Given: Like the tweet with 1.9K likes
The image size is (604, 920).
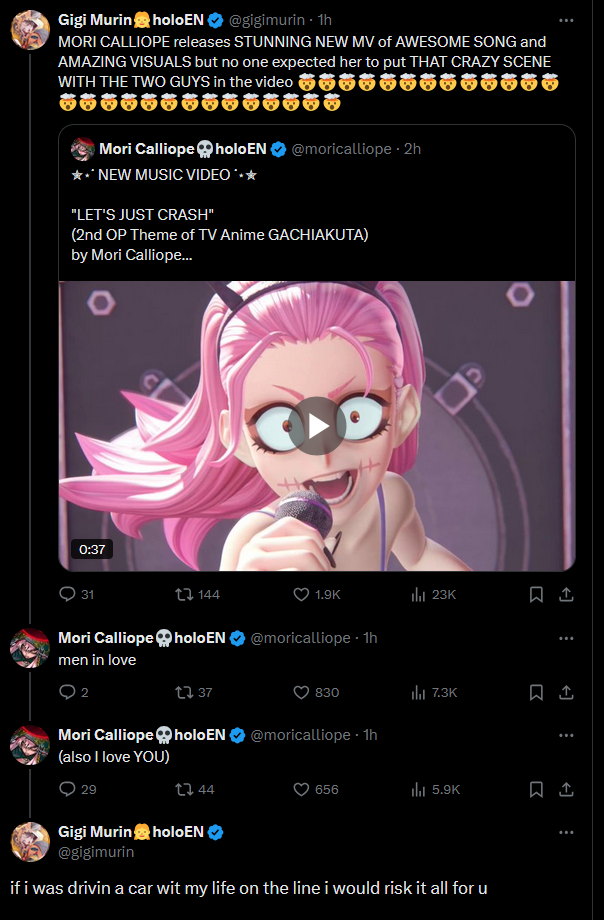Looking at the screenshot, I should 302,594.
